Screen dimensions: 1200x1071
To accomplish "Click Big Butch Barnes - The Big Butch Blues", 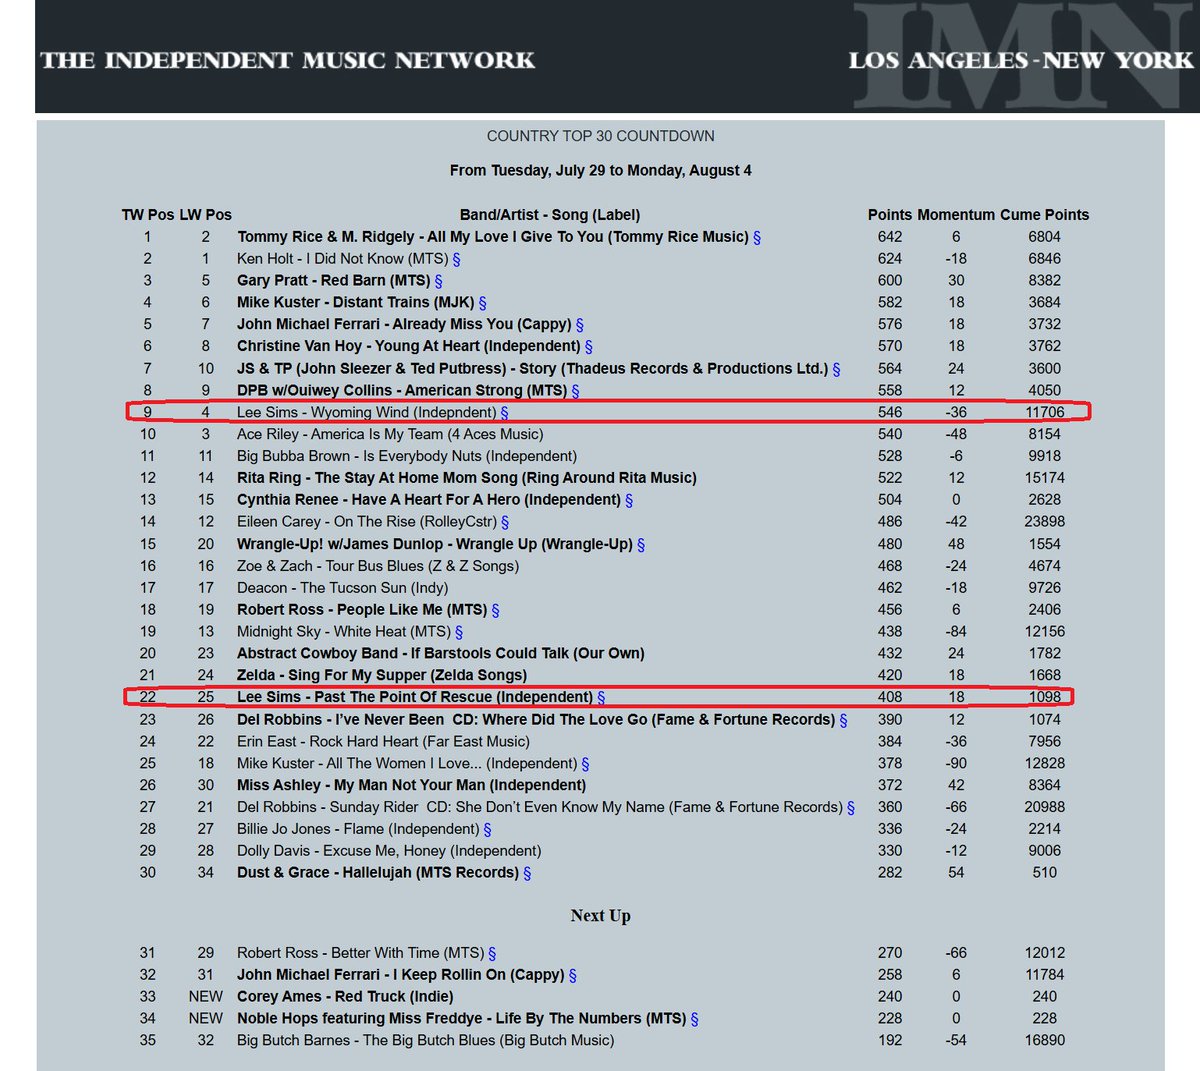I will pyautogui.click(x=425, y=1041).
